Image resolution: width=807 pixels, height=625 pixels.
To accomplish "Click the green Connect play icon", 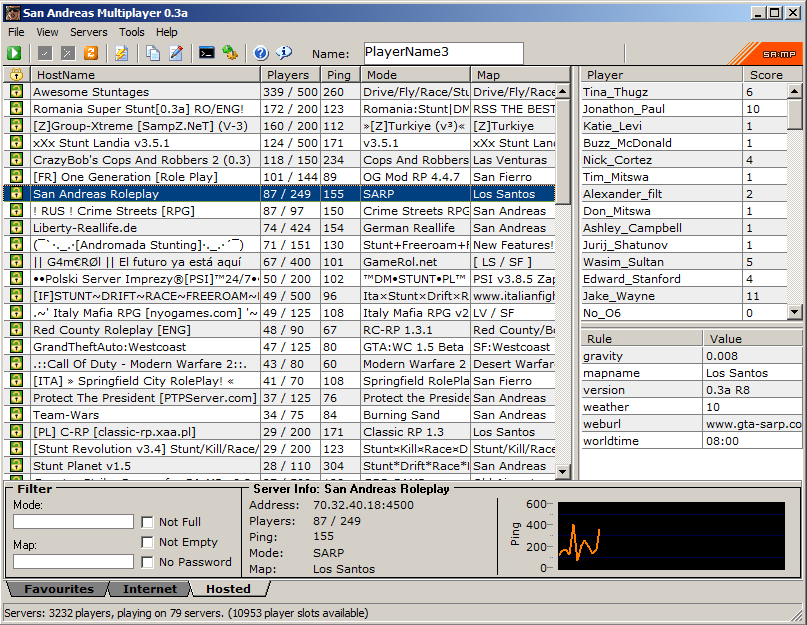I will (14, 53).
